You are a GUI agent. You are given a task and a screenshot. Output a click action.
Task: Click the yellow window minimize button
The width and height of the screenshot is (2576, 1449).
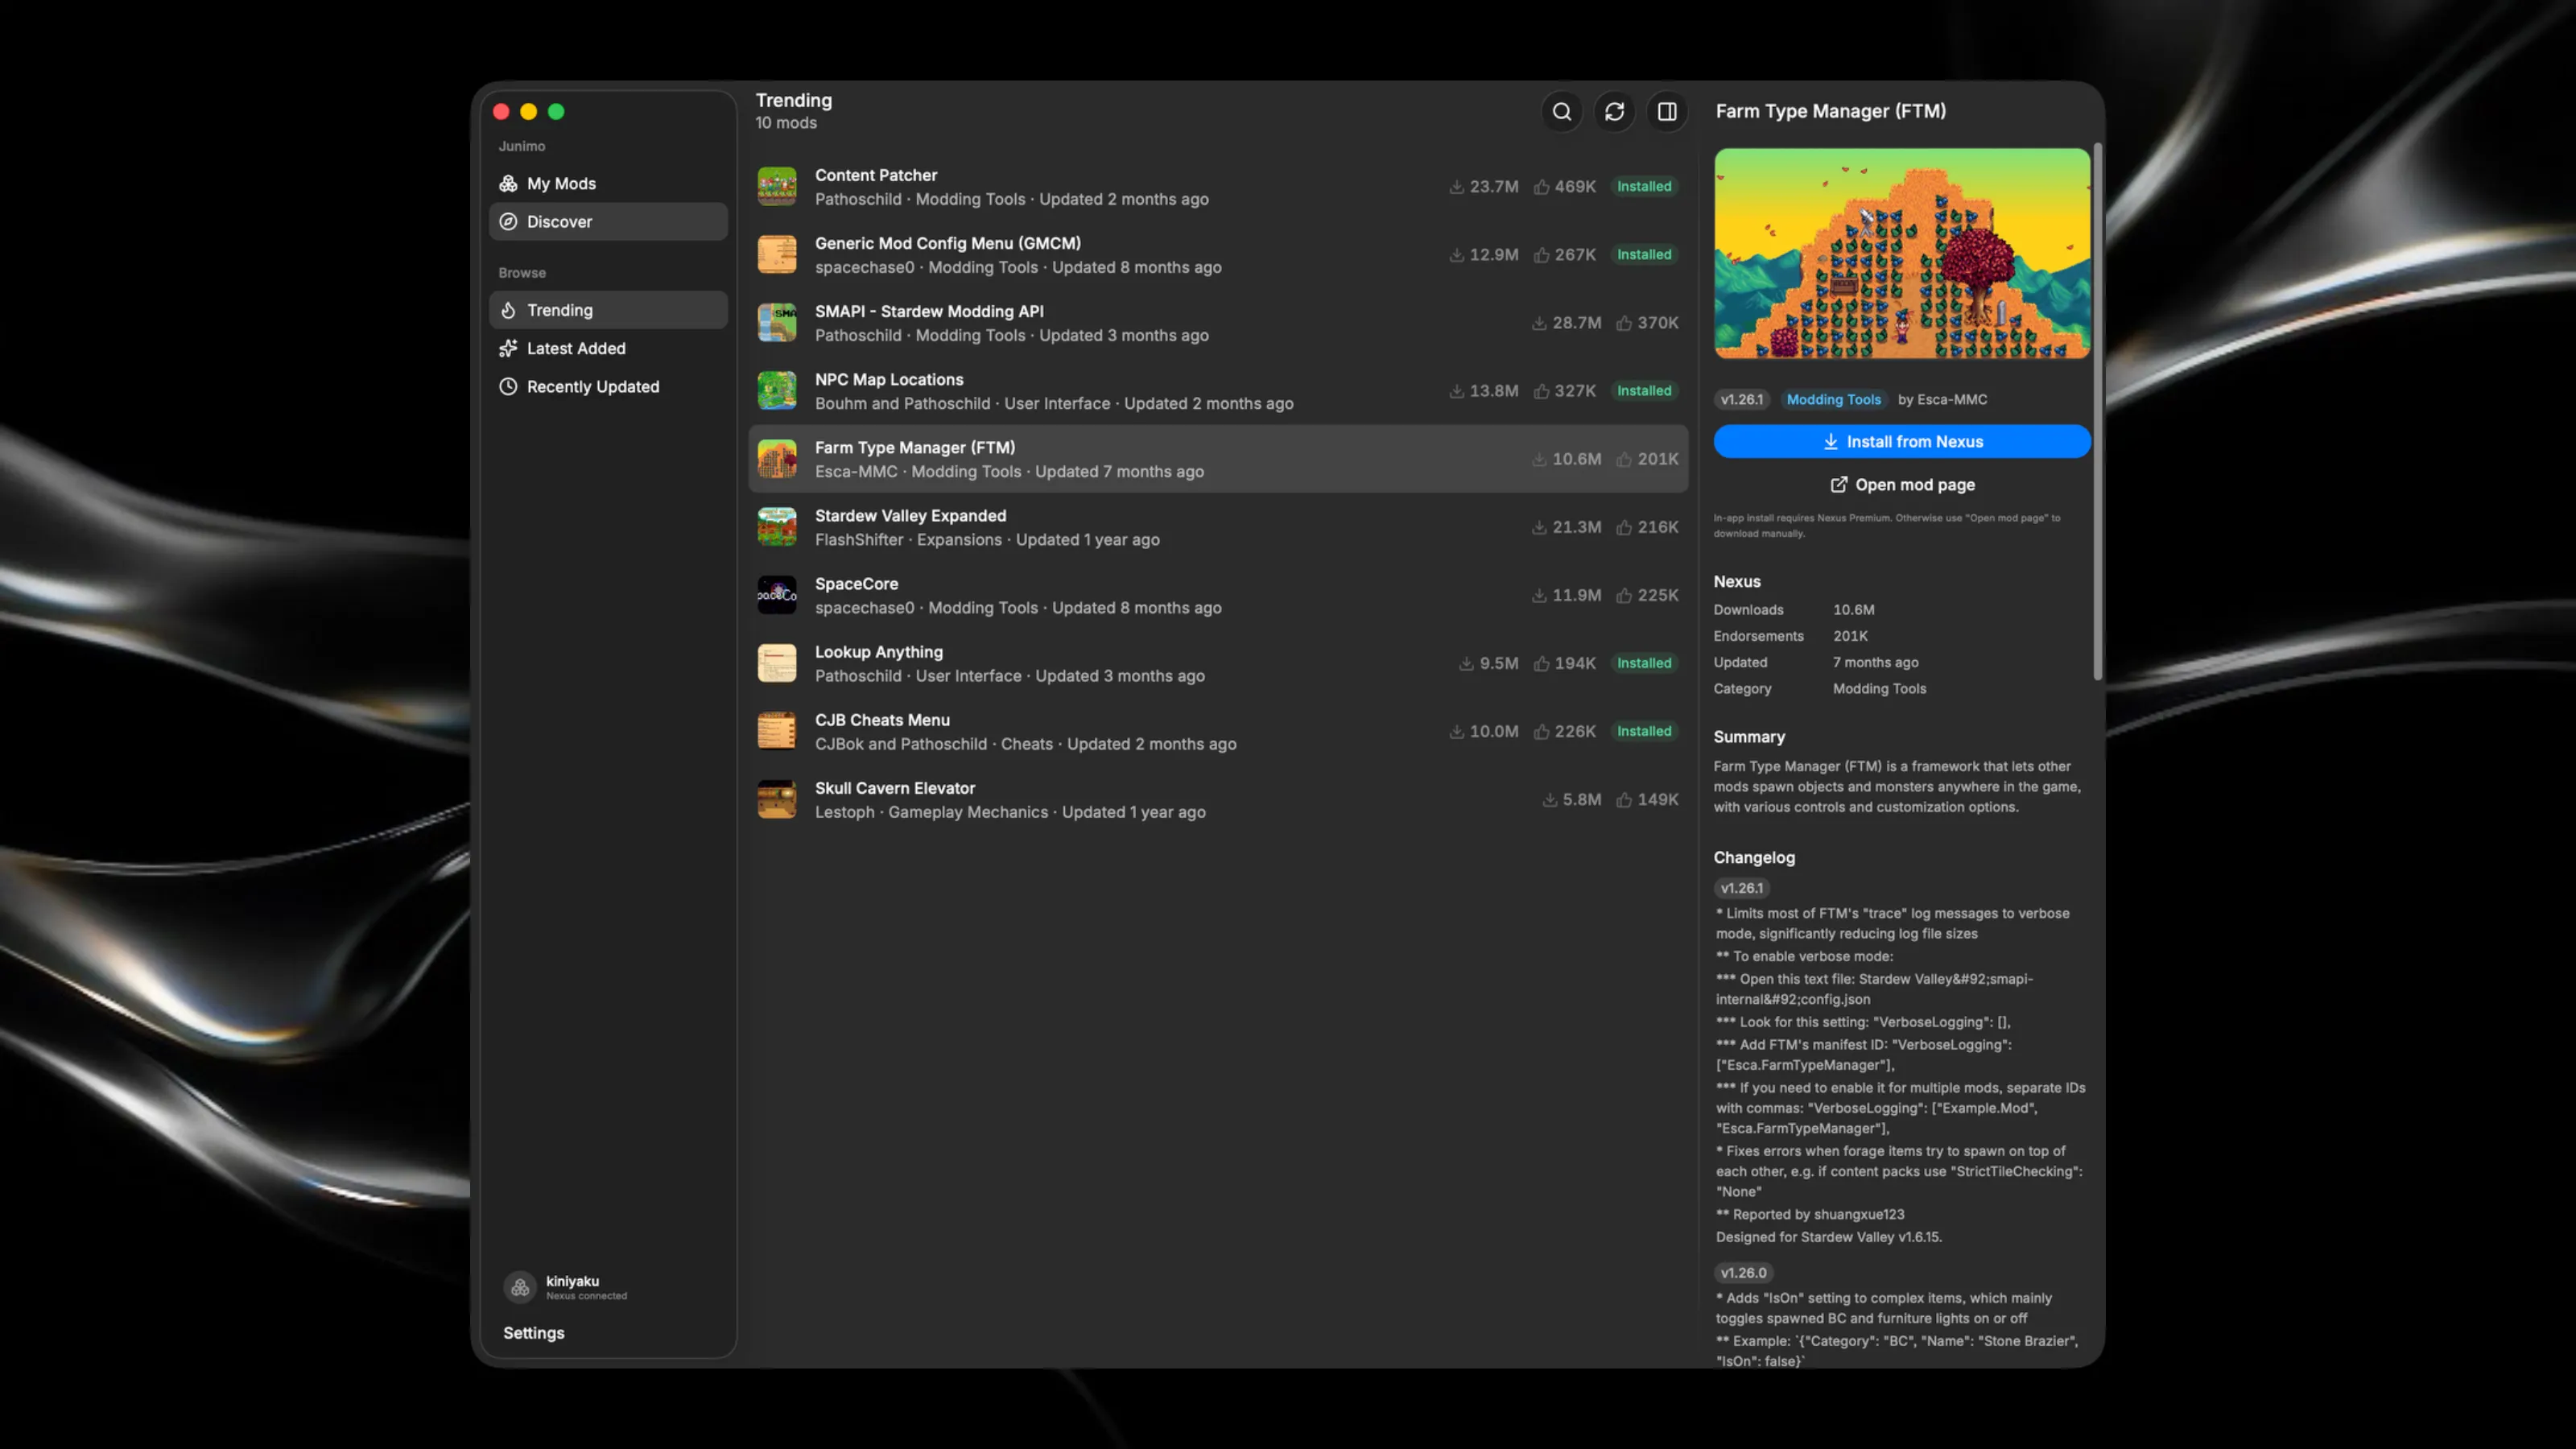pos(528,111)
